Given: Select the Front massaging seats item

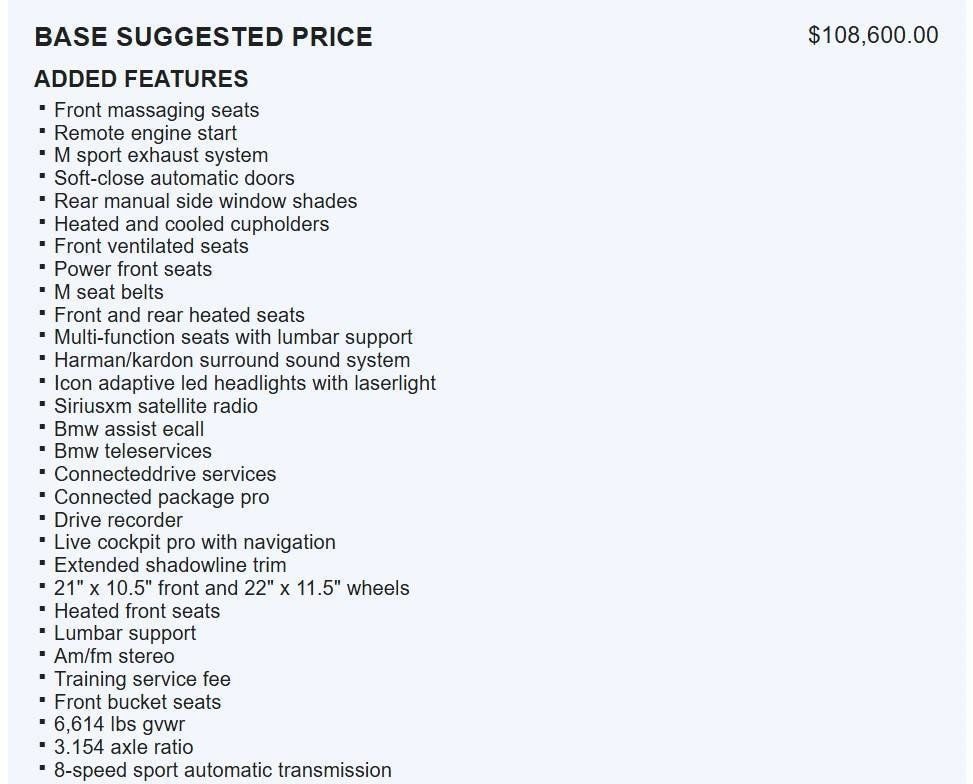Looking at the screenshot, I should 156,110.
